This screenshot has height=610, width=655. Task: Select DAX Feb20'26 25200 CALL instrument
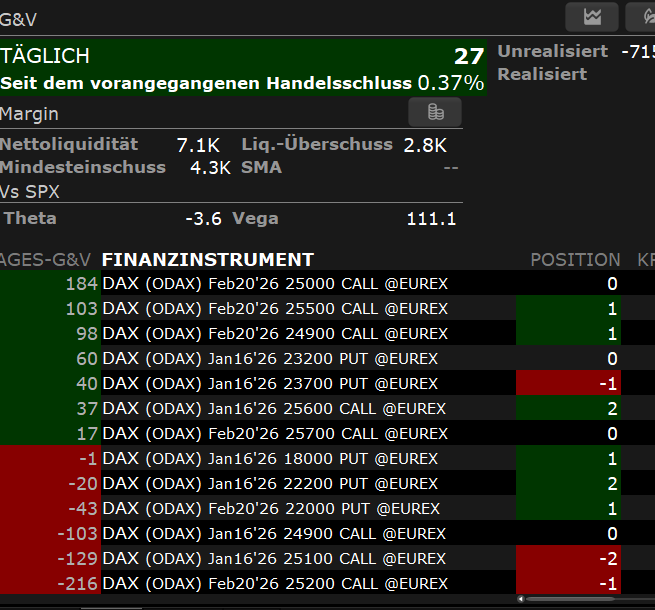(x=275, y=584)
